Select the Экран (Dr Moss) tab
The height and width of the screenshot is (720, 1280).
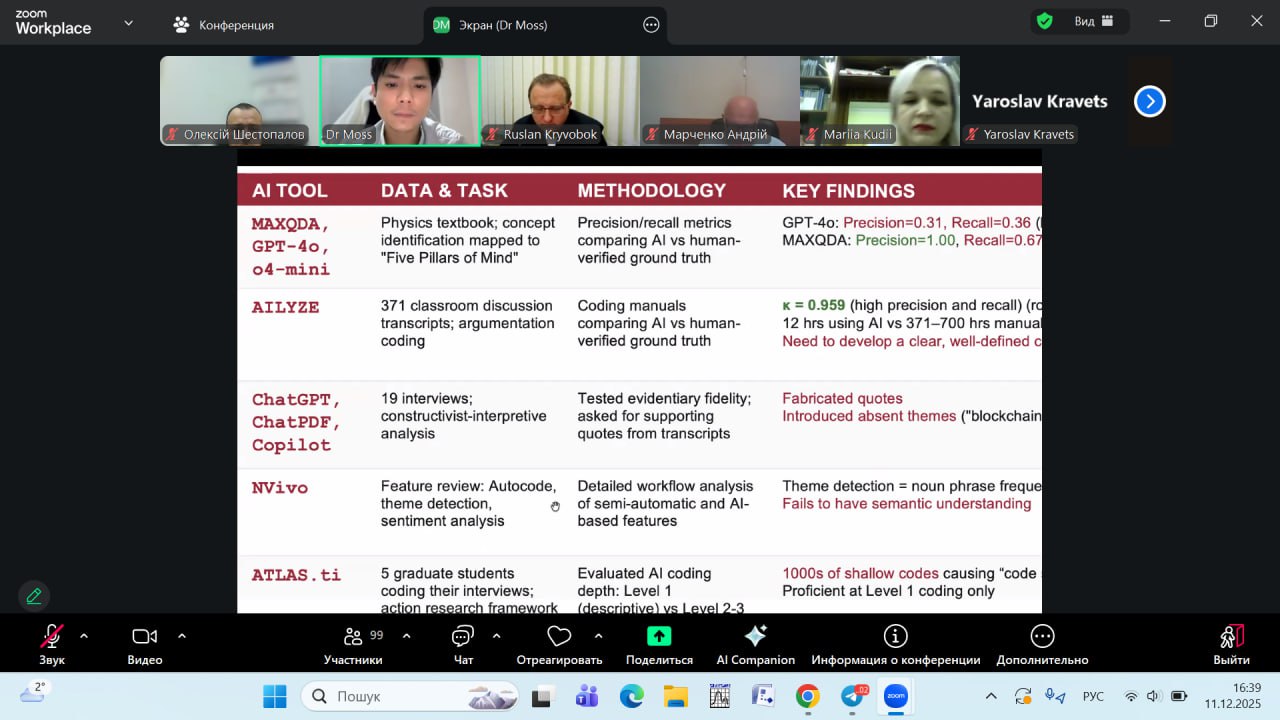point(503,25)
